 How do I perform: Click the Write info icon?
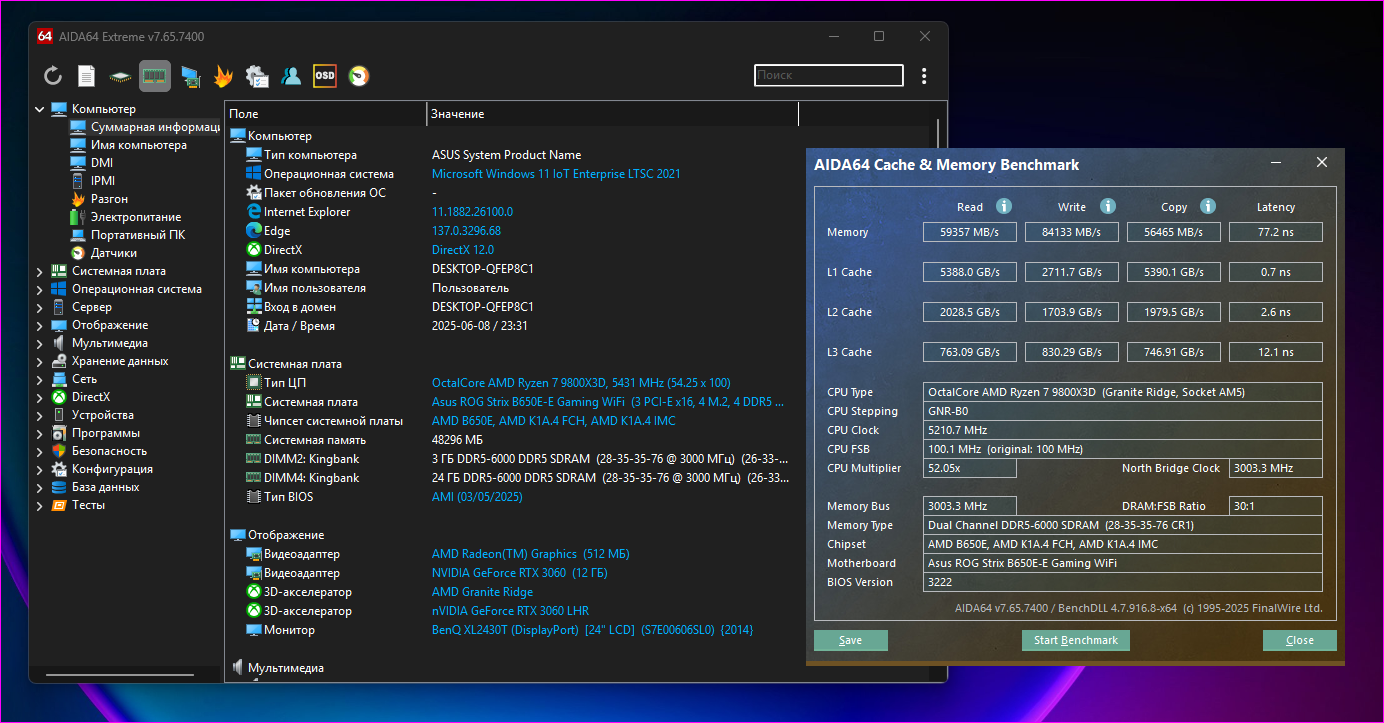coord(1107,206)
